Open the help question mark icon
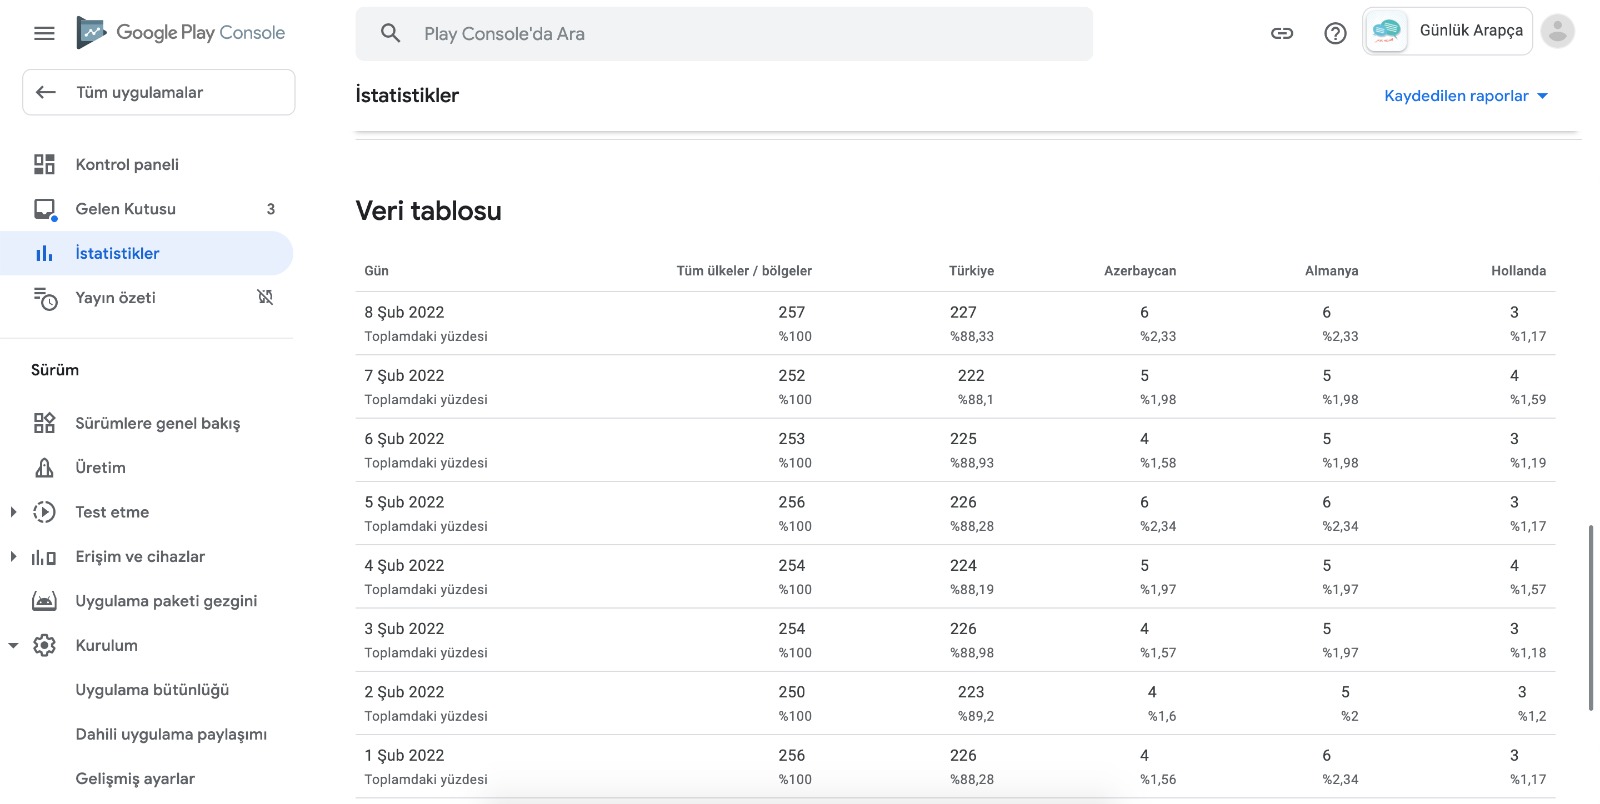 (1335, 33)
